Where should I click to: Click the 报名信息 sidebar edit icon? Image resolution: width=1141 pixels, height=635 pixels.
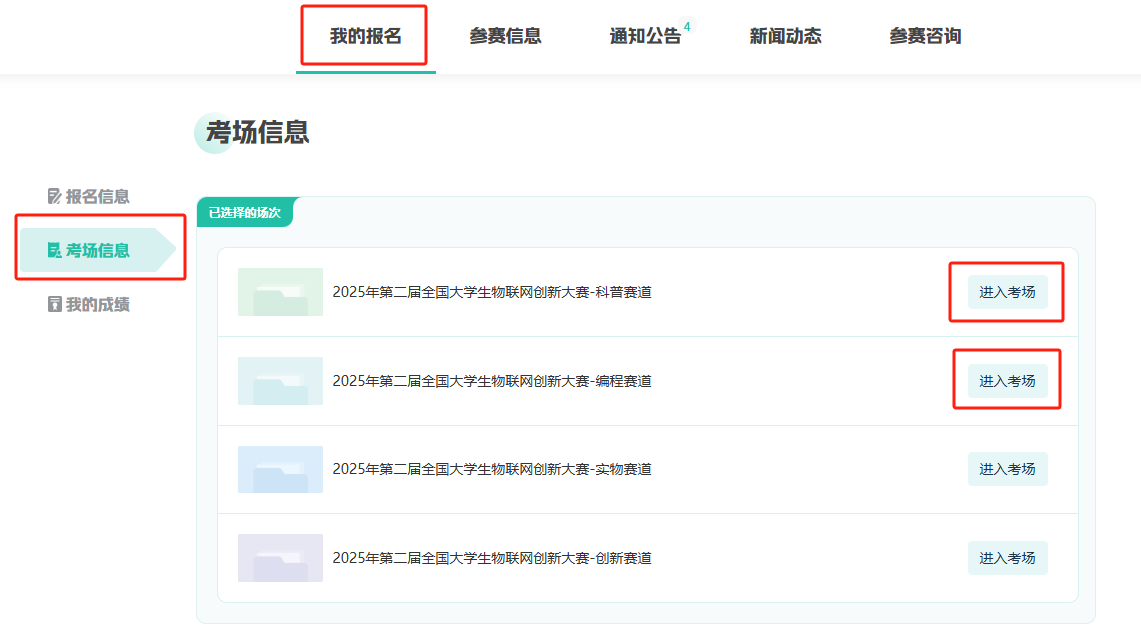[55, 197]
